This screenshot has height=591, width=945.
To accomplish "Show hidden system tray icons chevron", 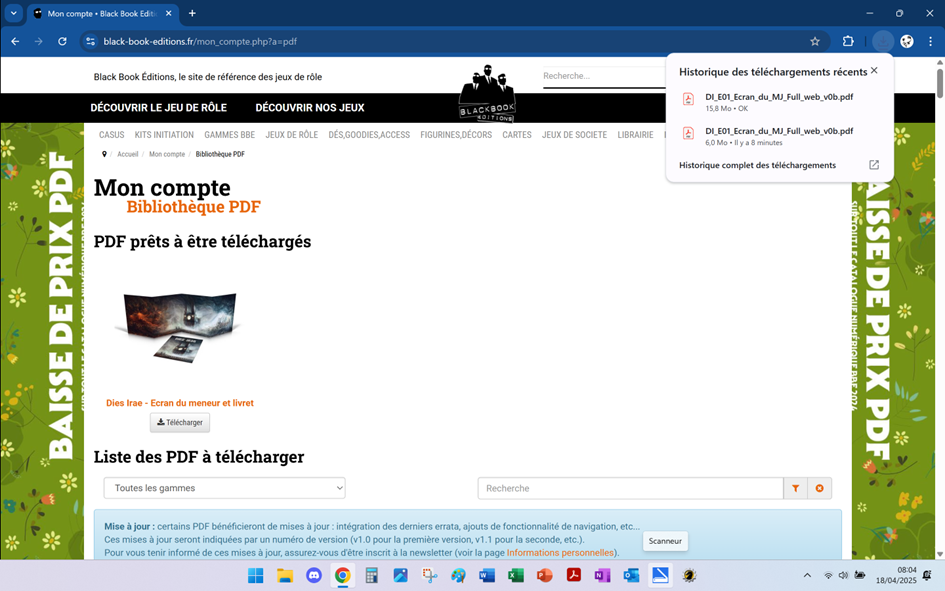I will (x=807, y=575).
